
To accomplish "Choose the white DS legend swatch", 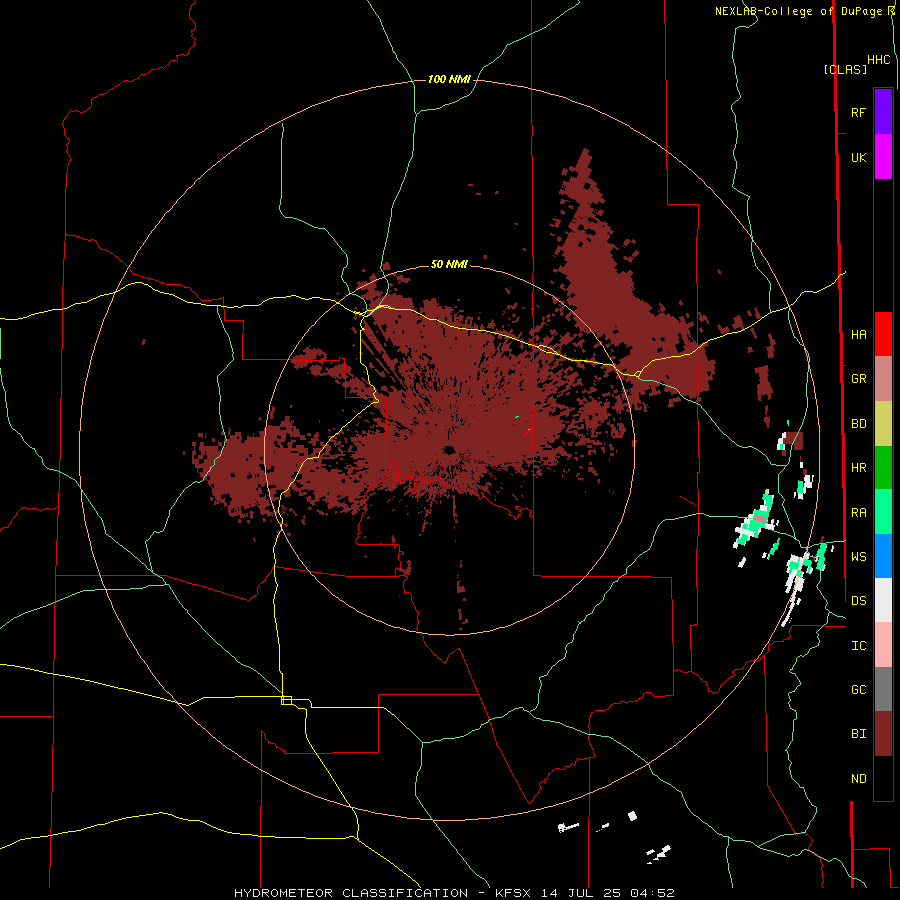I will tap(883, 600).
